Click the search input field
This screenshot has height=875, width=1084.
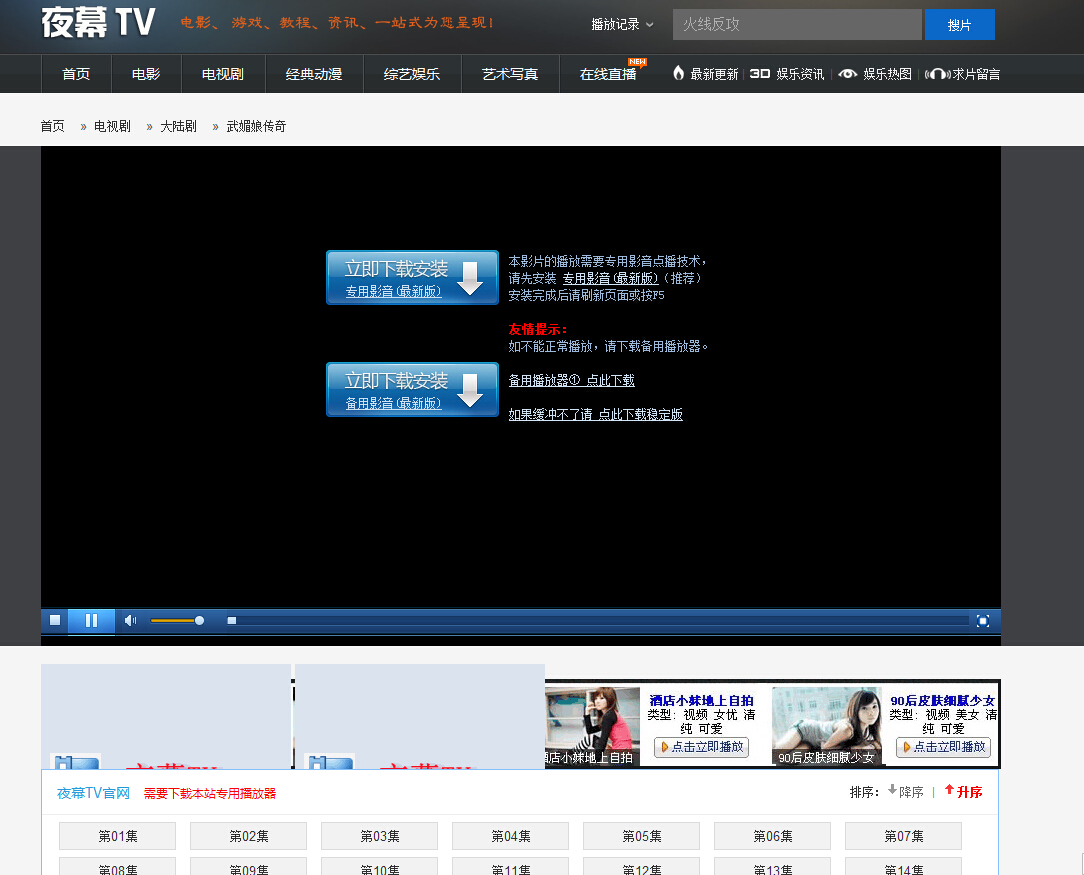coord(796,24)
